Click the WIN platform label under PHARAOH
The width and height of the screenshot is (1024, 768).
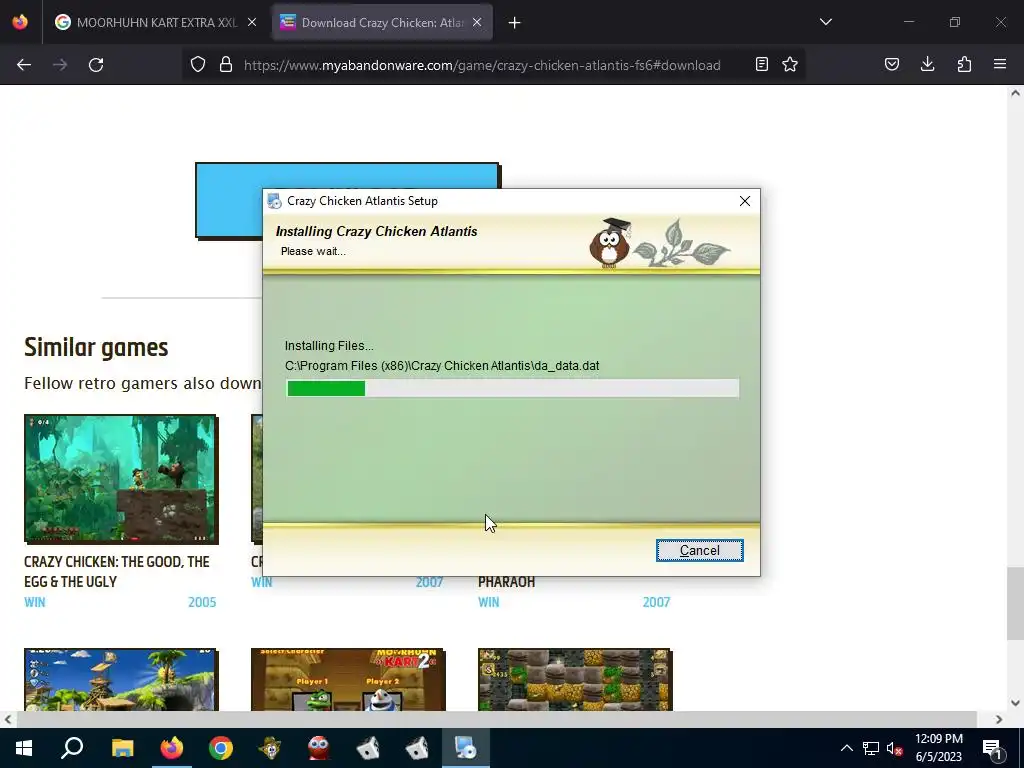(x=488, y=602)
